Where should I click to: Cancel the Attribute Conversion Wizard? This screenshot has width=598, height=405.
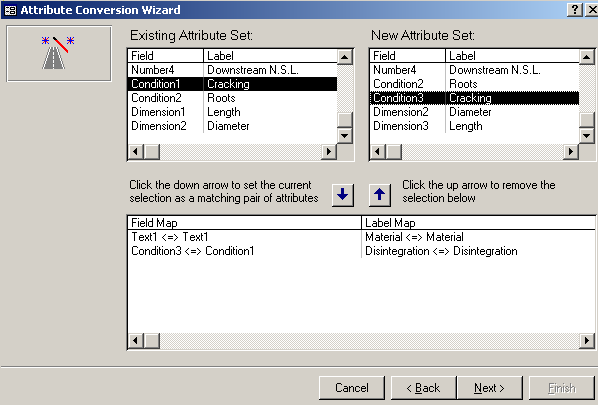click(x=352, y=388)
